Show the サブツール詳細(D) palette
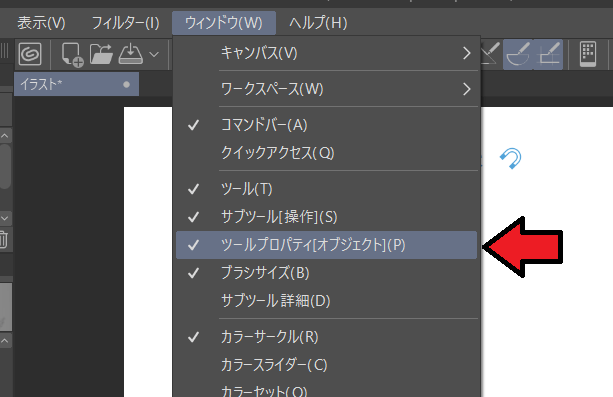The width and height of the screenshot is (613, 397). (326, 301)
